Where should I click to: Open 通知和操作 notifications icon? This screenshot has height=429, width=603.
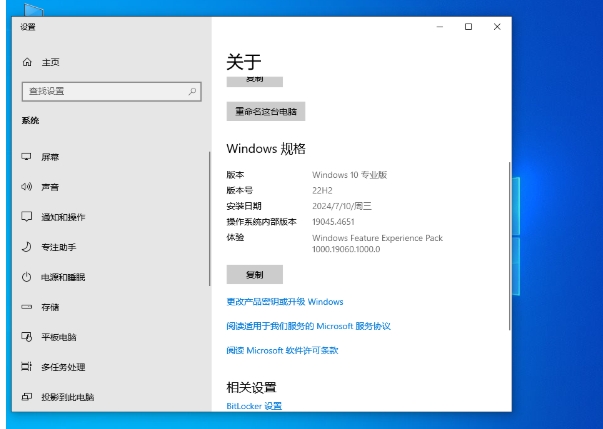27,217
